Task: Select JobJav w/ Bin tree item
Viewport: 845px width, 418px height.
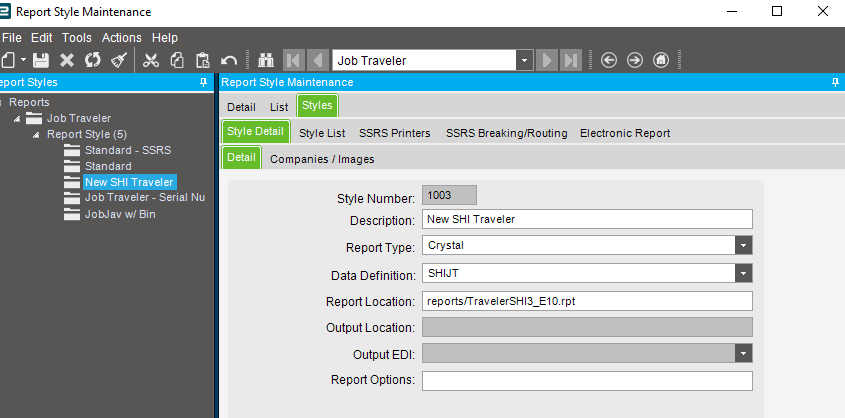Action: click(119, 213)
